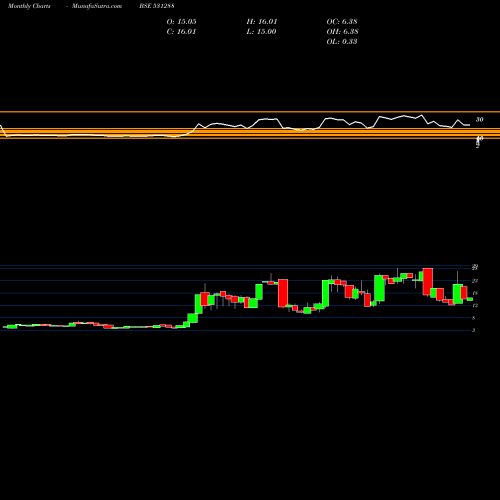This screenshot has height=500, width=500.
Task: Click the 'Monthly Charts' title text
Action: pyautogui.click(x=29, y=6)
